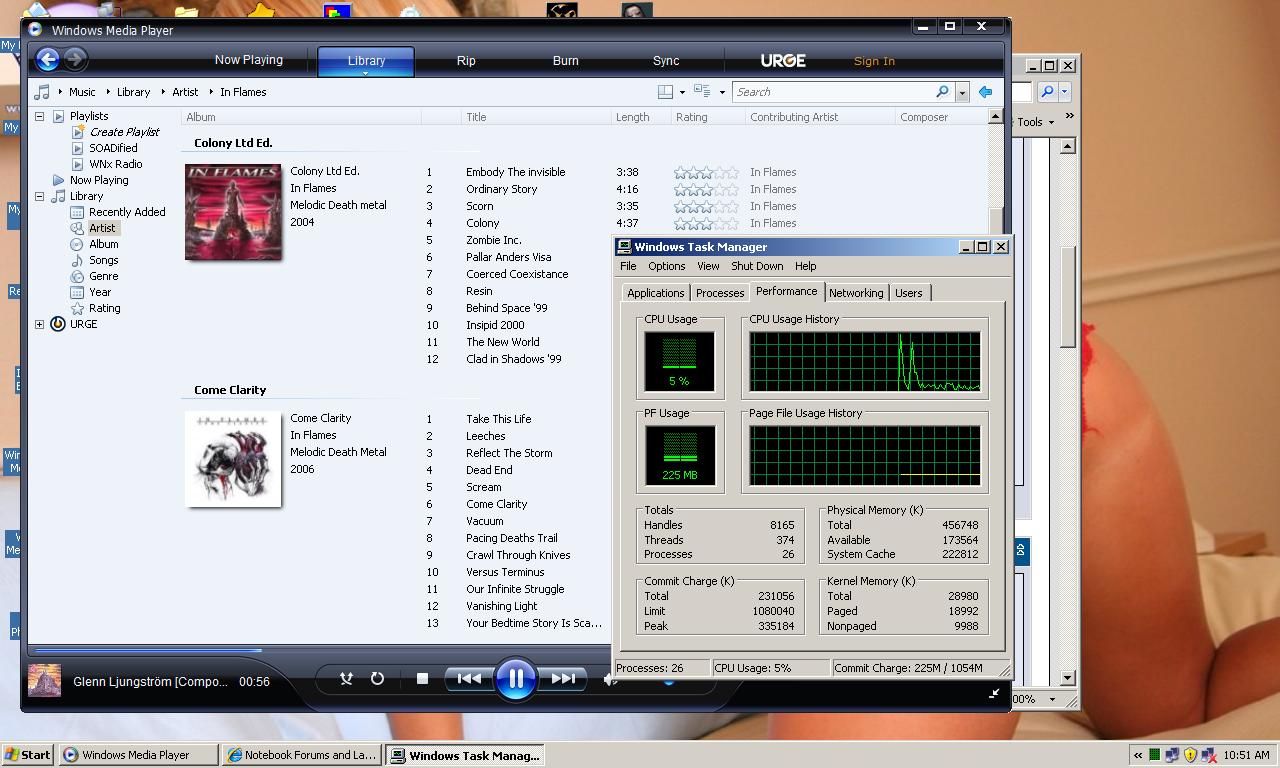Open Task Manager Shut Down menu
The image size is (1280, 768).
tap(757, 266)
